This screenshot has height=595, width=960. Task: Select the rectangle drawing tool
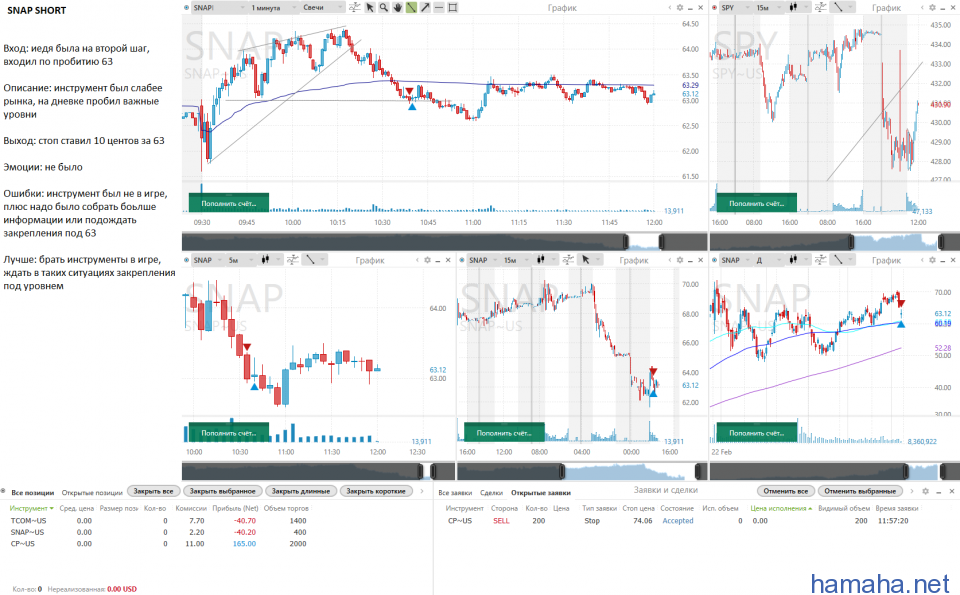tap(453, 7)
